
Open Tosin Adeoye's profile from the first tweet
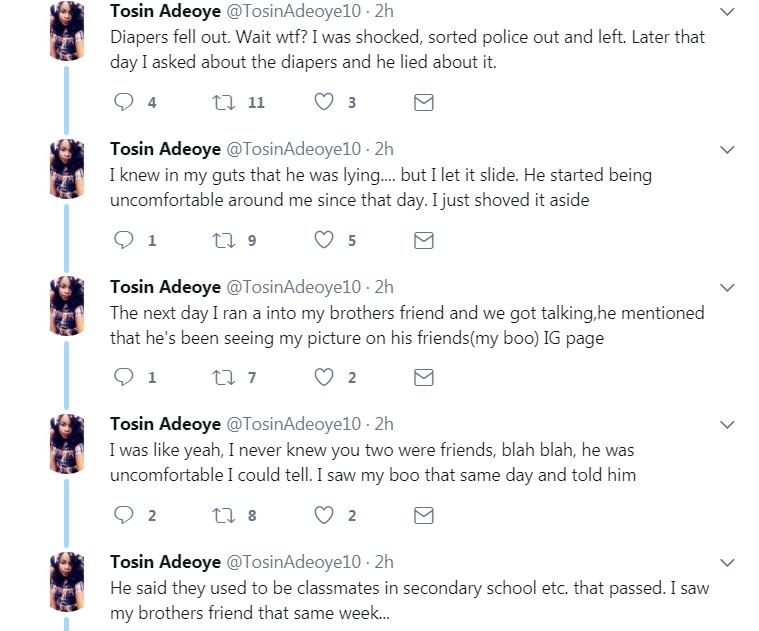coord(165,12)
